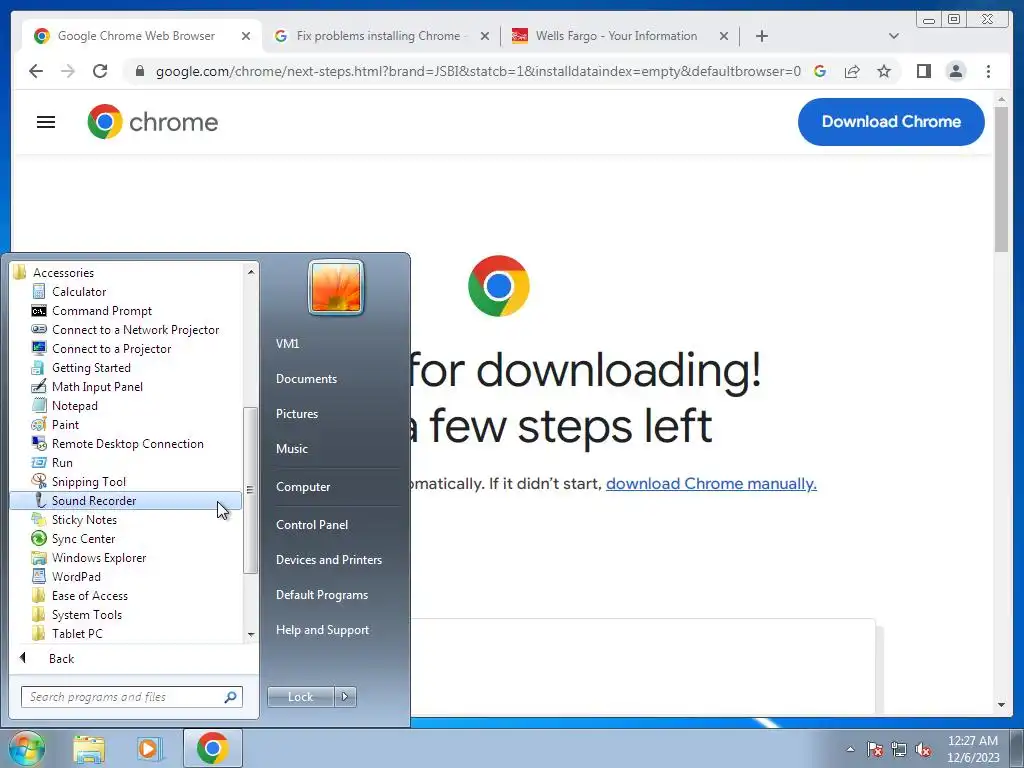
Task: Click the volume muted tray icon
Action: (x=923, y=750)
